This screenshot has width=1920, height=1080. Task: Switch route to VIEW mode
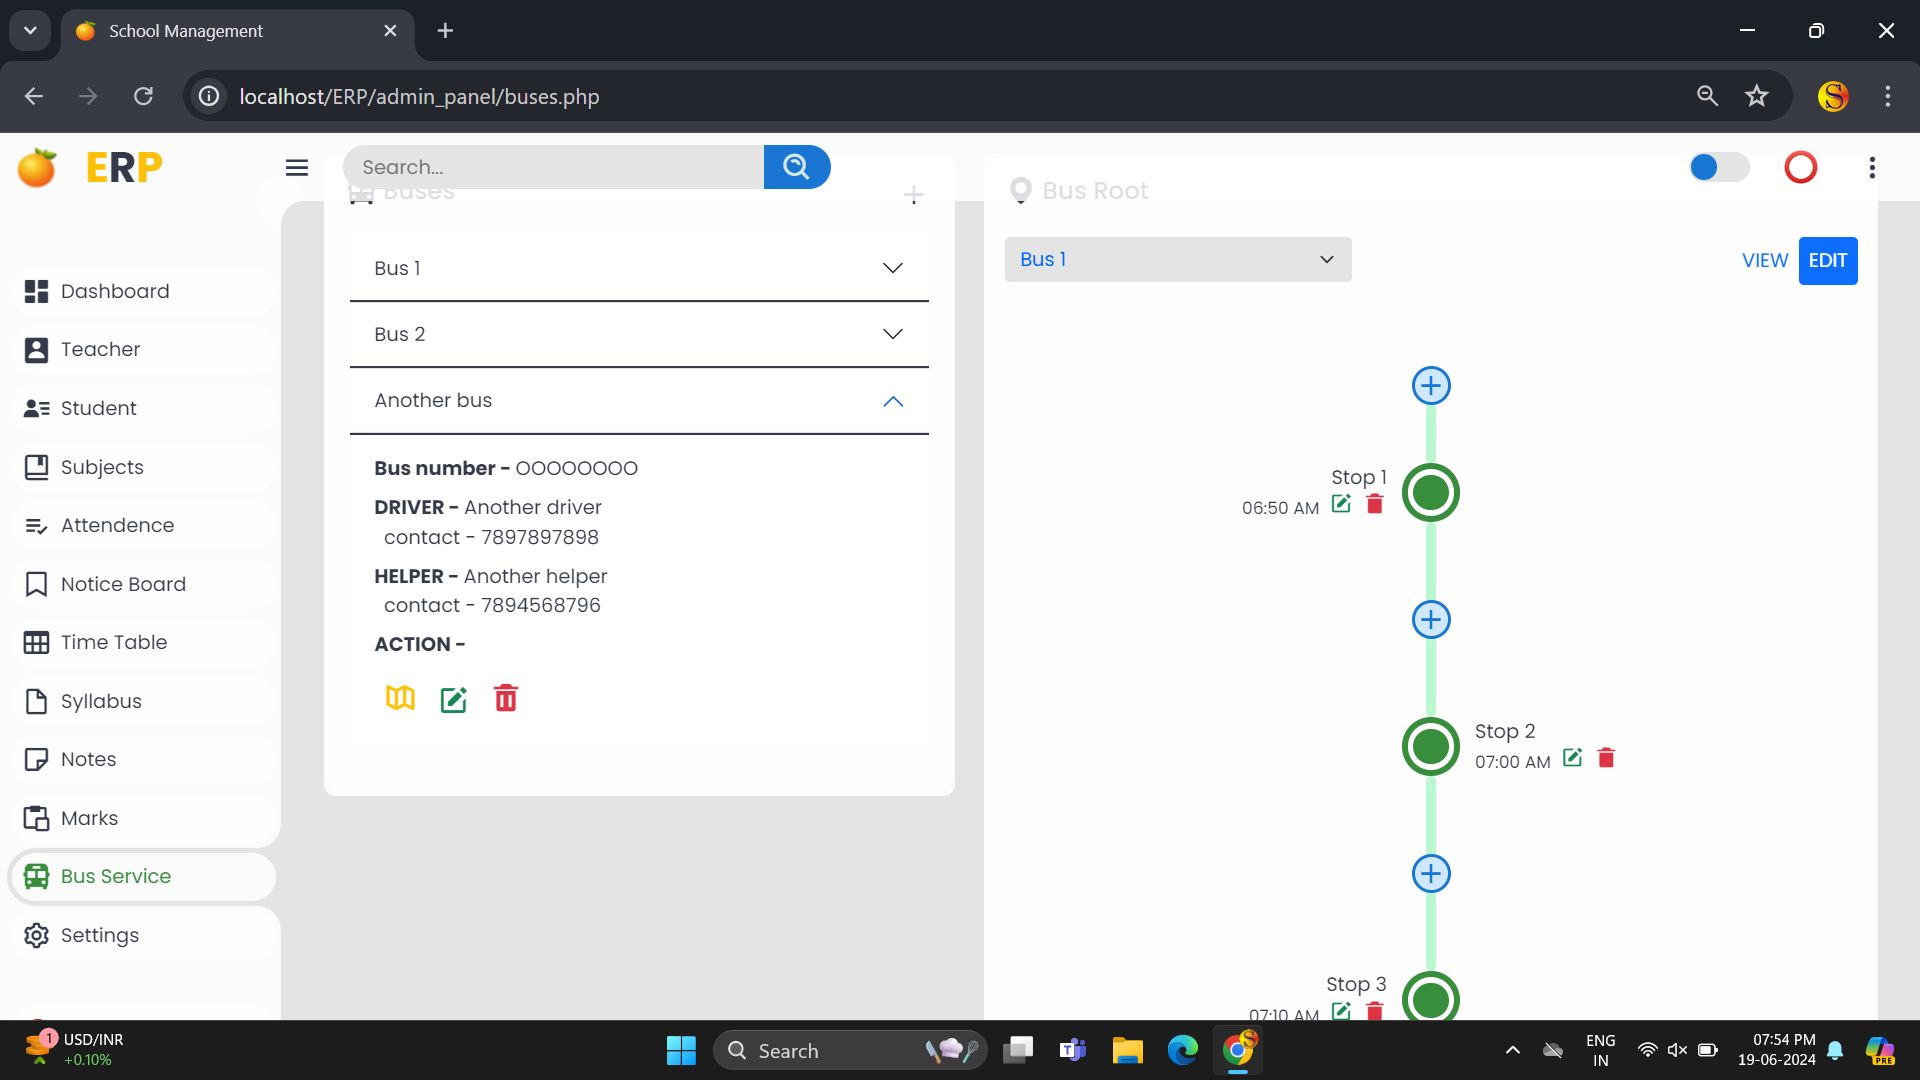[x=1764, y=261]
